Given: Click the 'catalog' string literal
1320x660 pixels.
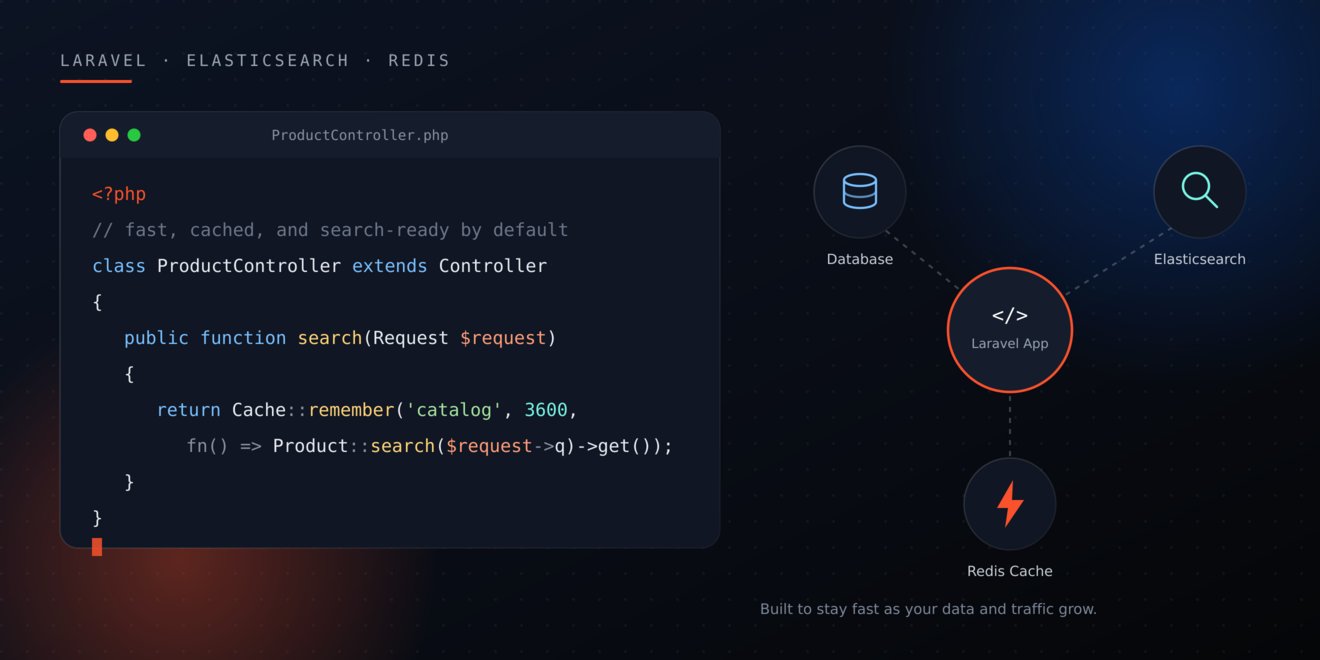Looking at the screenshot, I should pyautogui.click(x=453, y=410).
